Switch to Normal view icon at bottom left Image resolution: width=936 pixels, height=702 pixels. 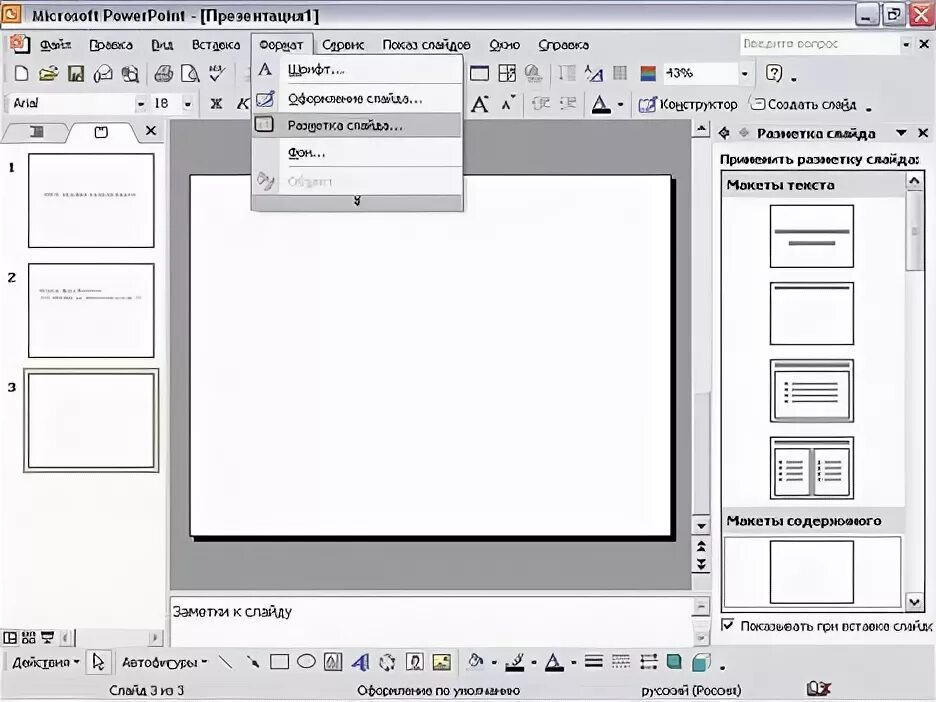[10, 638]
